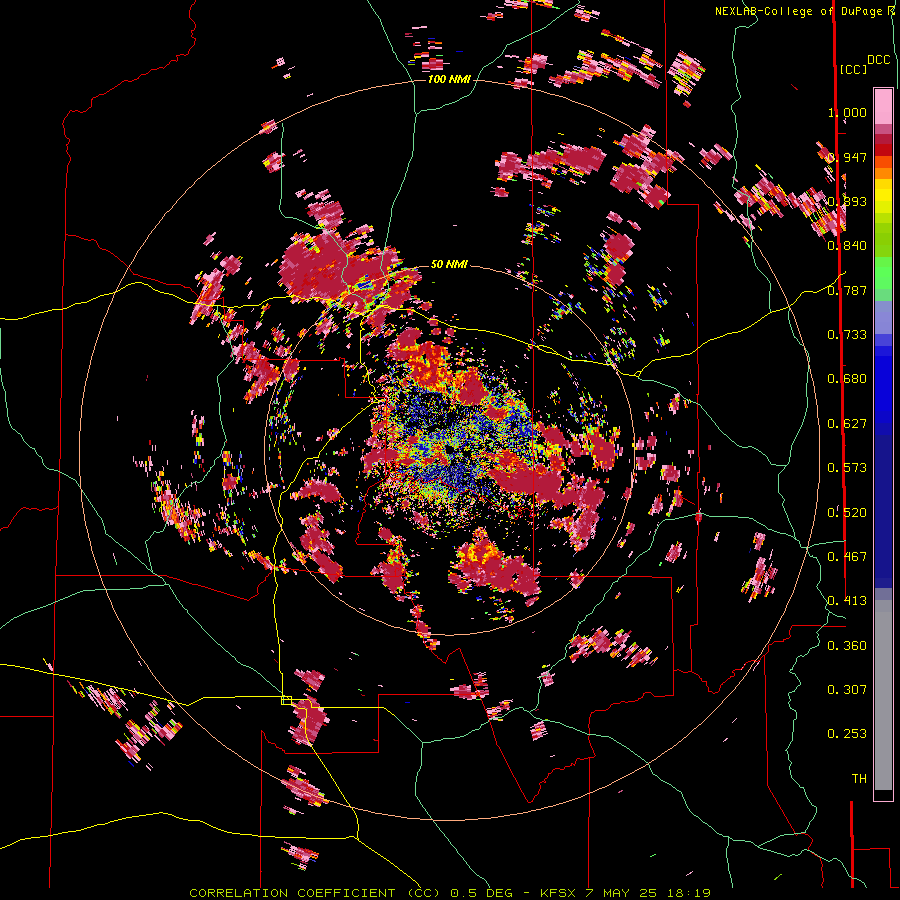Click the 0.680 legend value
900x900 pixels.
pyautogui.click(x=847, y=379)
